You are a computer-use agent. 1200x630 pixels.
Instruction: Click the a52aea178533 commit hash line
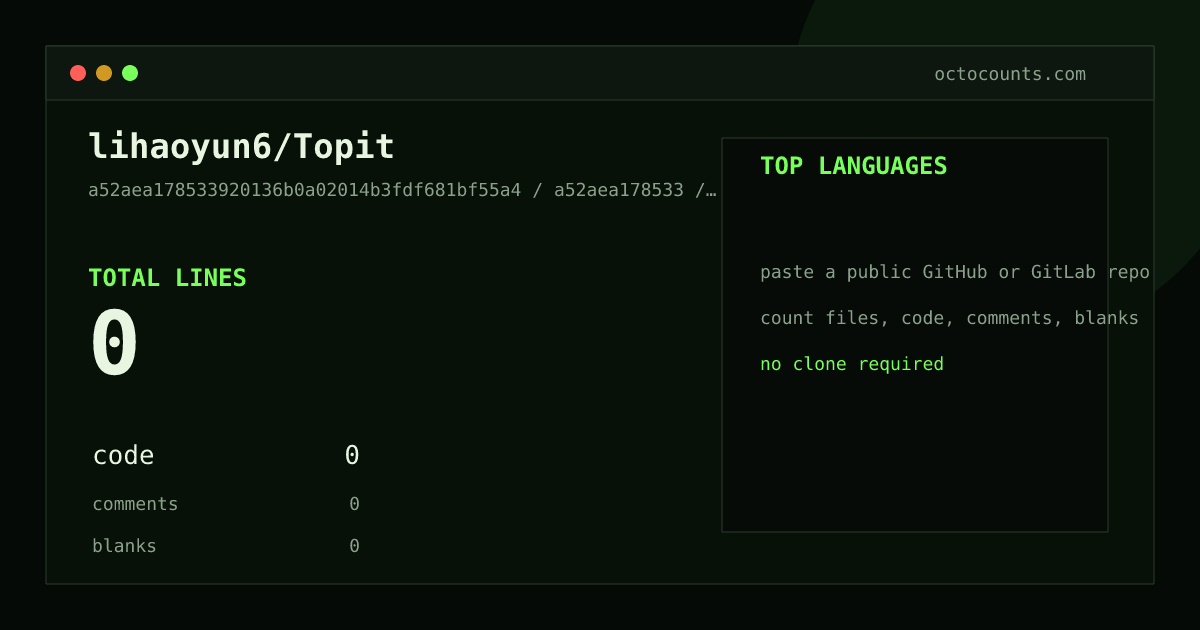tap(402, 190)
